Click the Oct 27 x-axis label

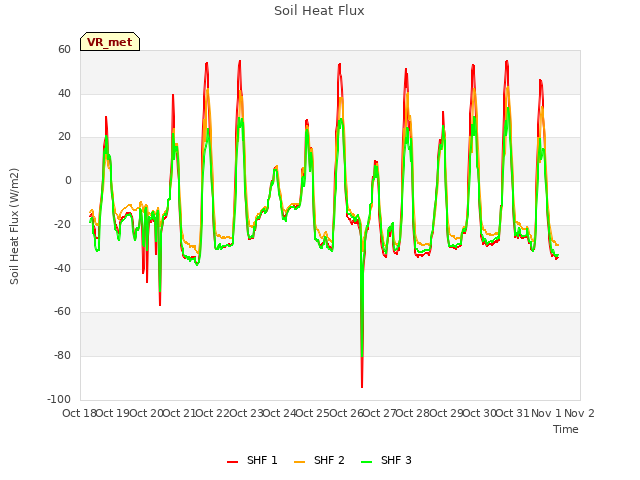[x=379, y=413]
